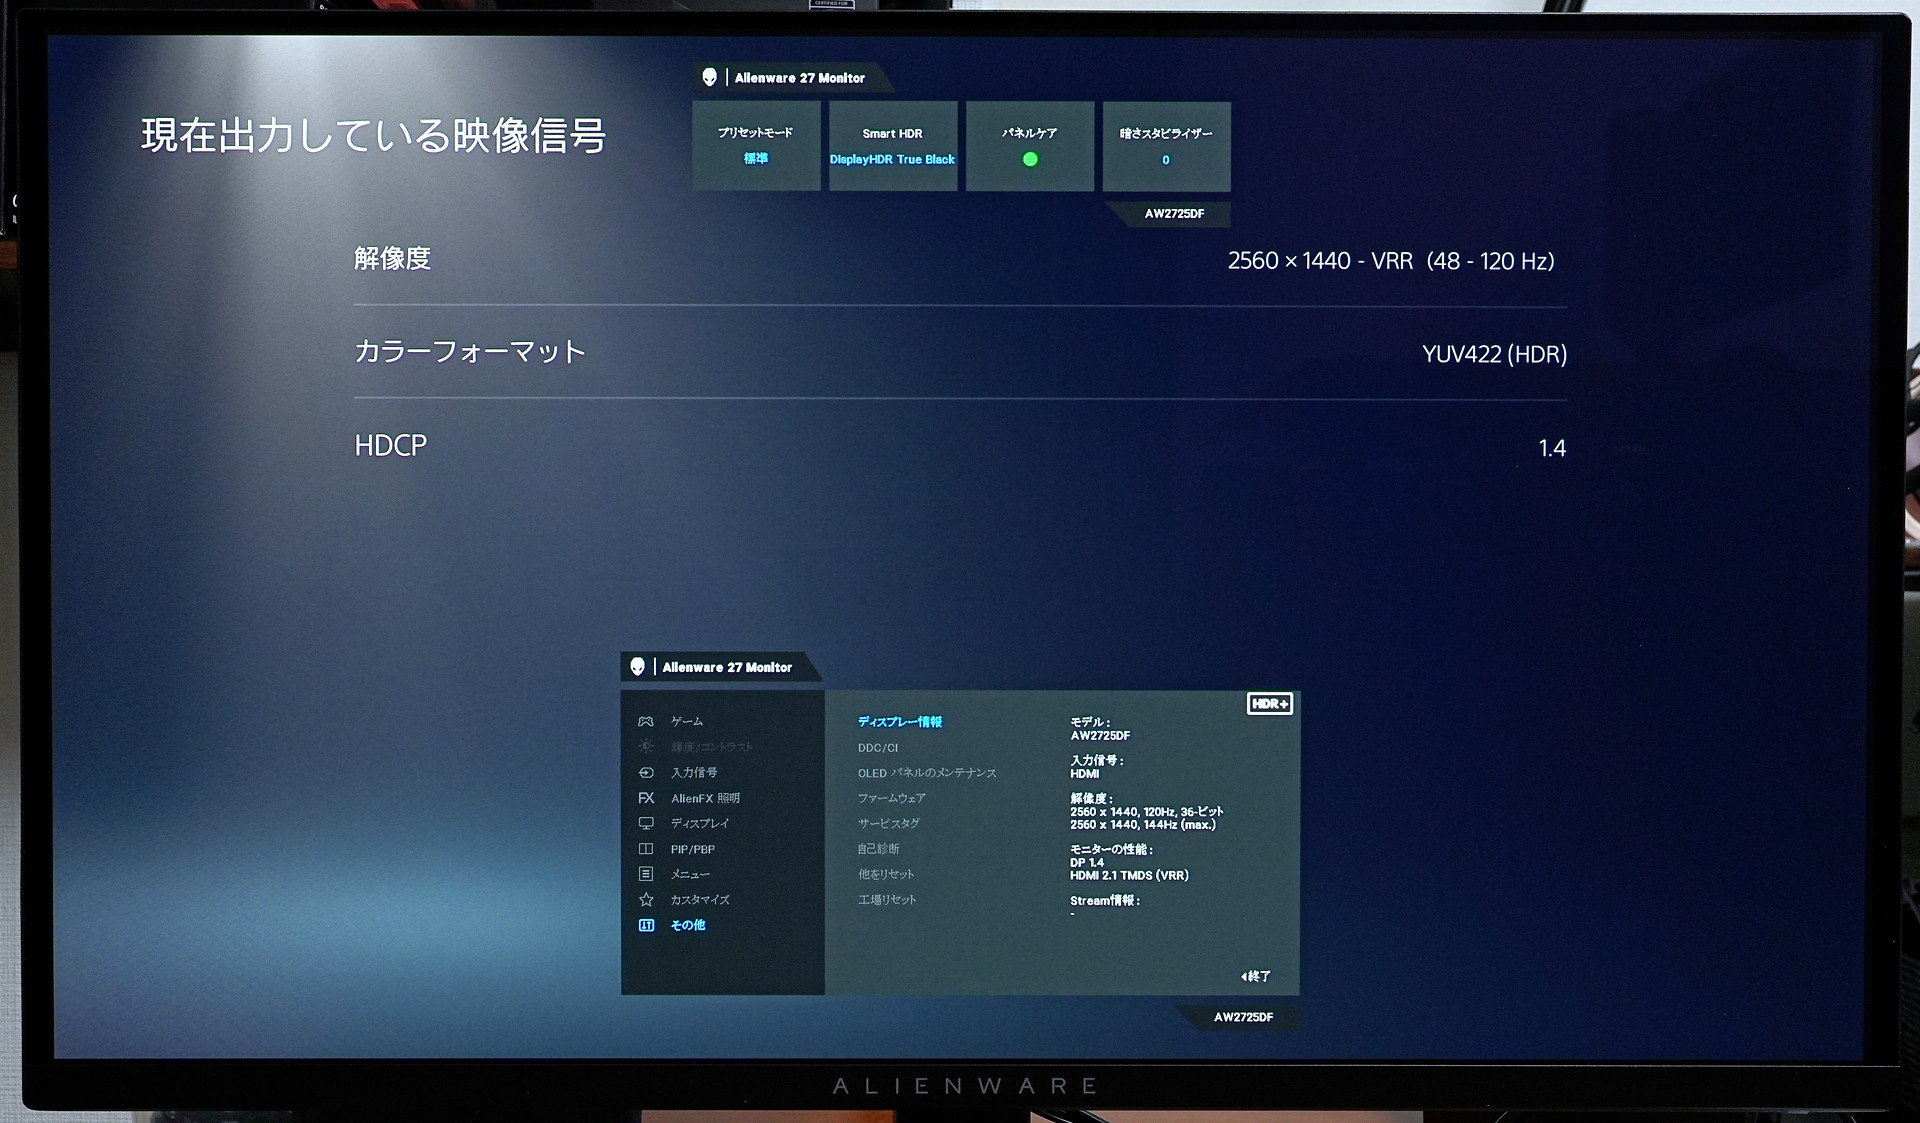Viewport: 1920px width, 1123px height.
Task: Select the highlighted sliders icon for その他
Action: coord(646,925)
